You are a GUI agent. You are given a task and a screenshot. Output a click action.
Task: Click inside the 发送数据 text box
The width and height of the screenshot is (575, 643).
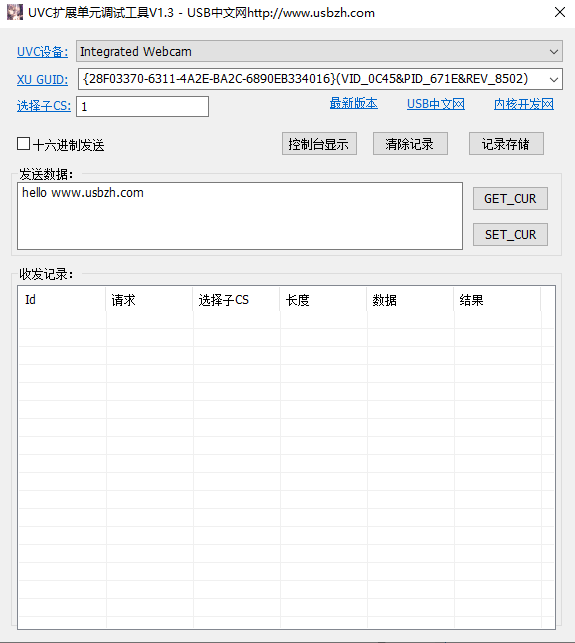[240, 216]
